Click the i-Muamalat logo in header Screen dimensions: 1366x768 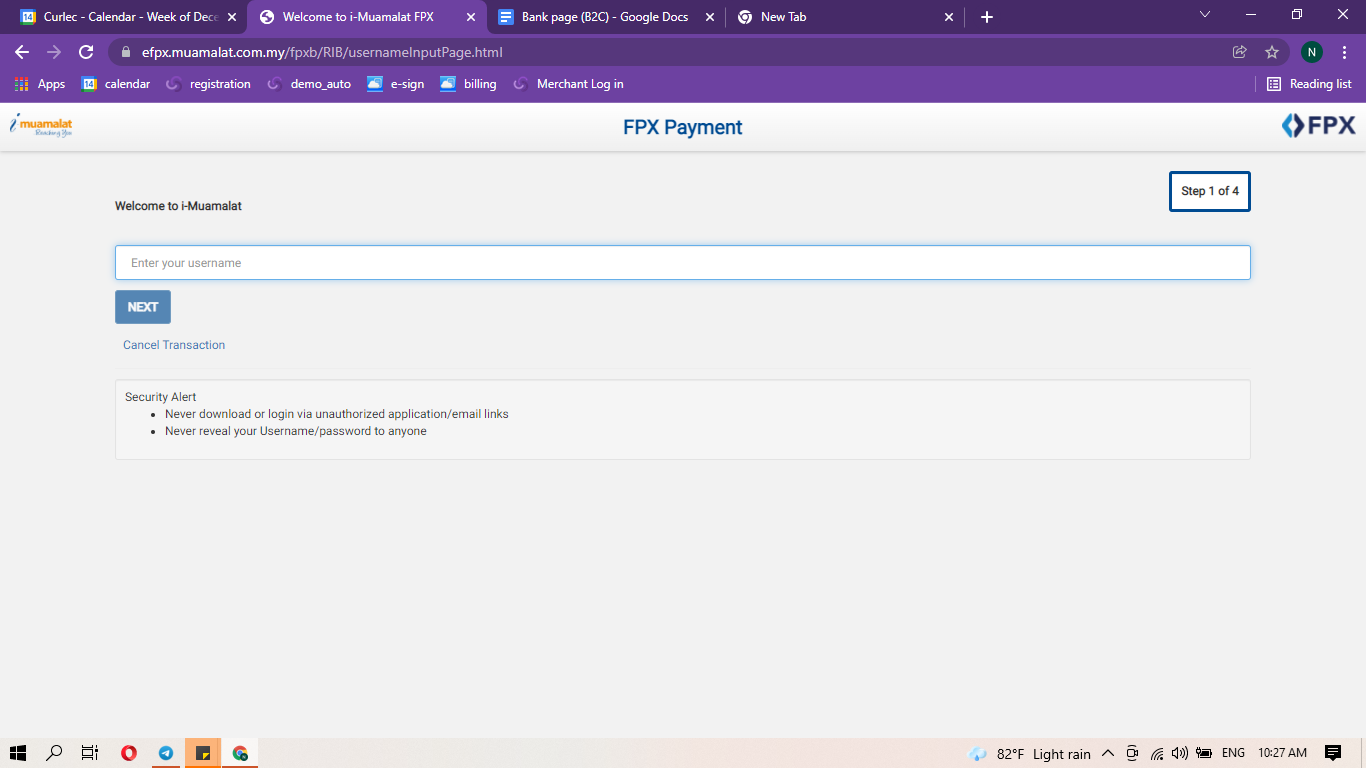tap(41, 126)
